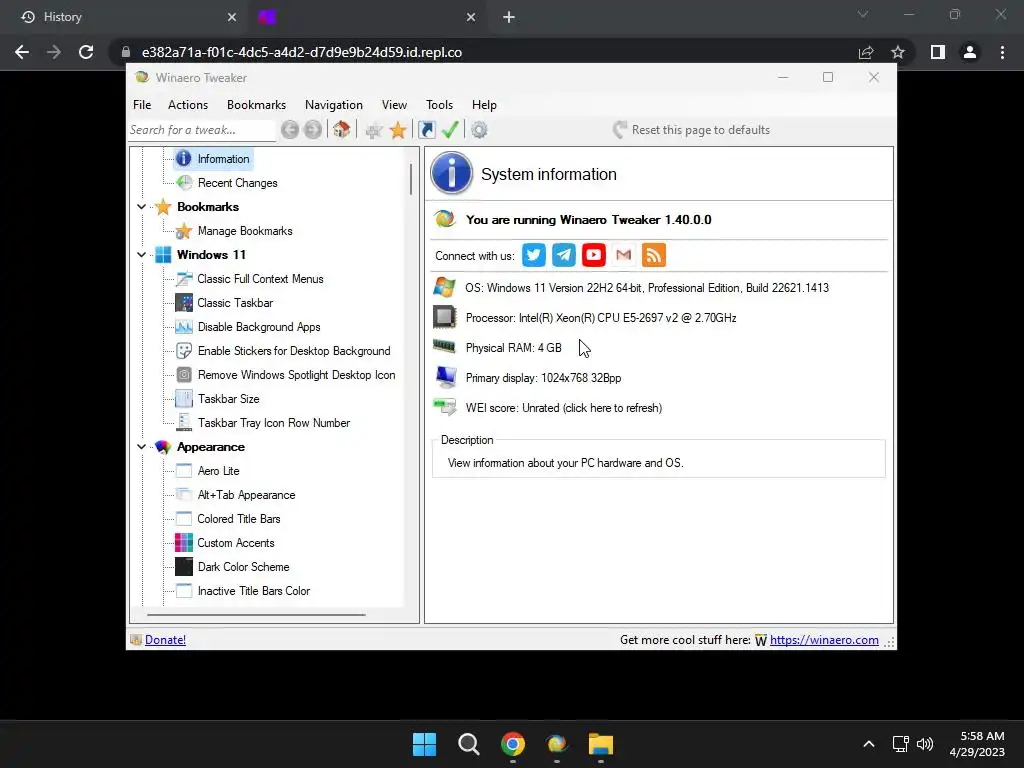
Task: Click the shortcut arrow export icon in toolbar
Action: coord(427,130)
